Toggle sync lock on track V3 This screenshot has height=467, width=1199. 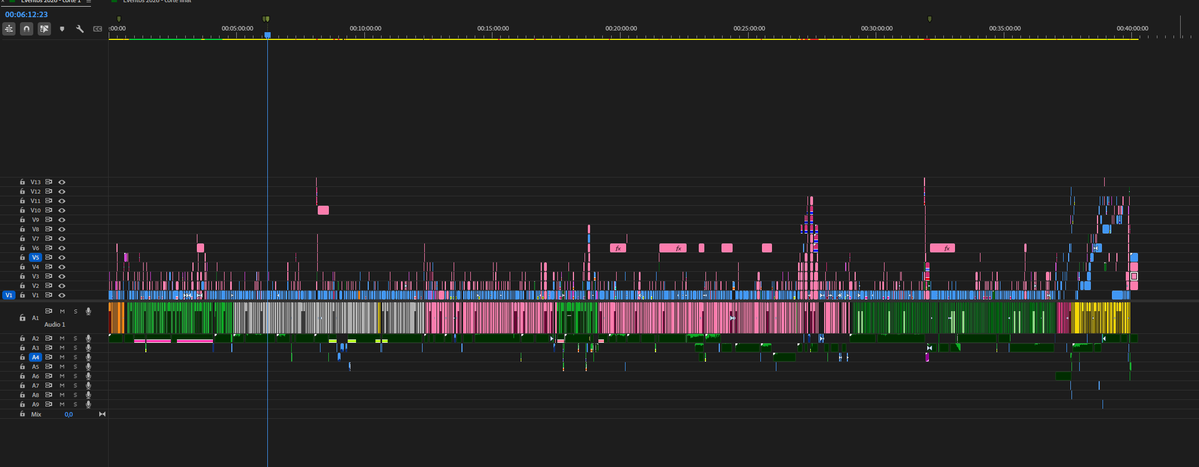click(49, 276)
